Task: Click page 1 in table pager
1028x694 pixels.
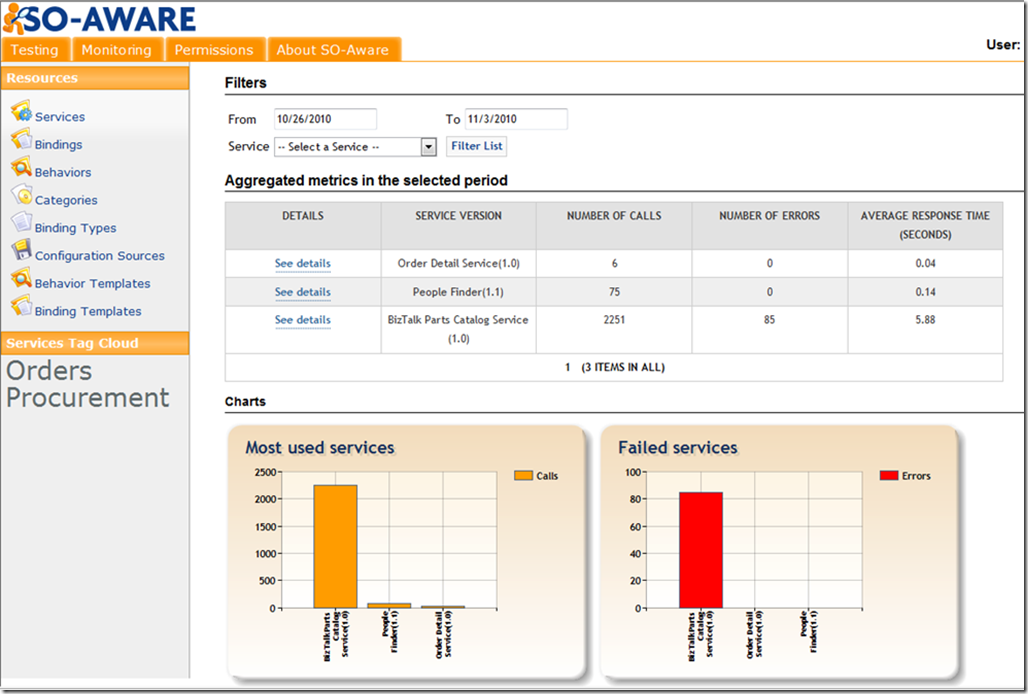Action: point(568,368)
